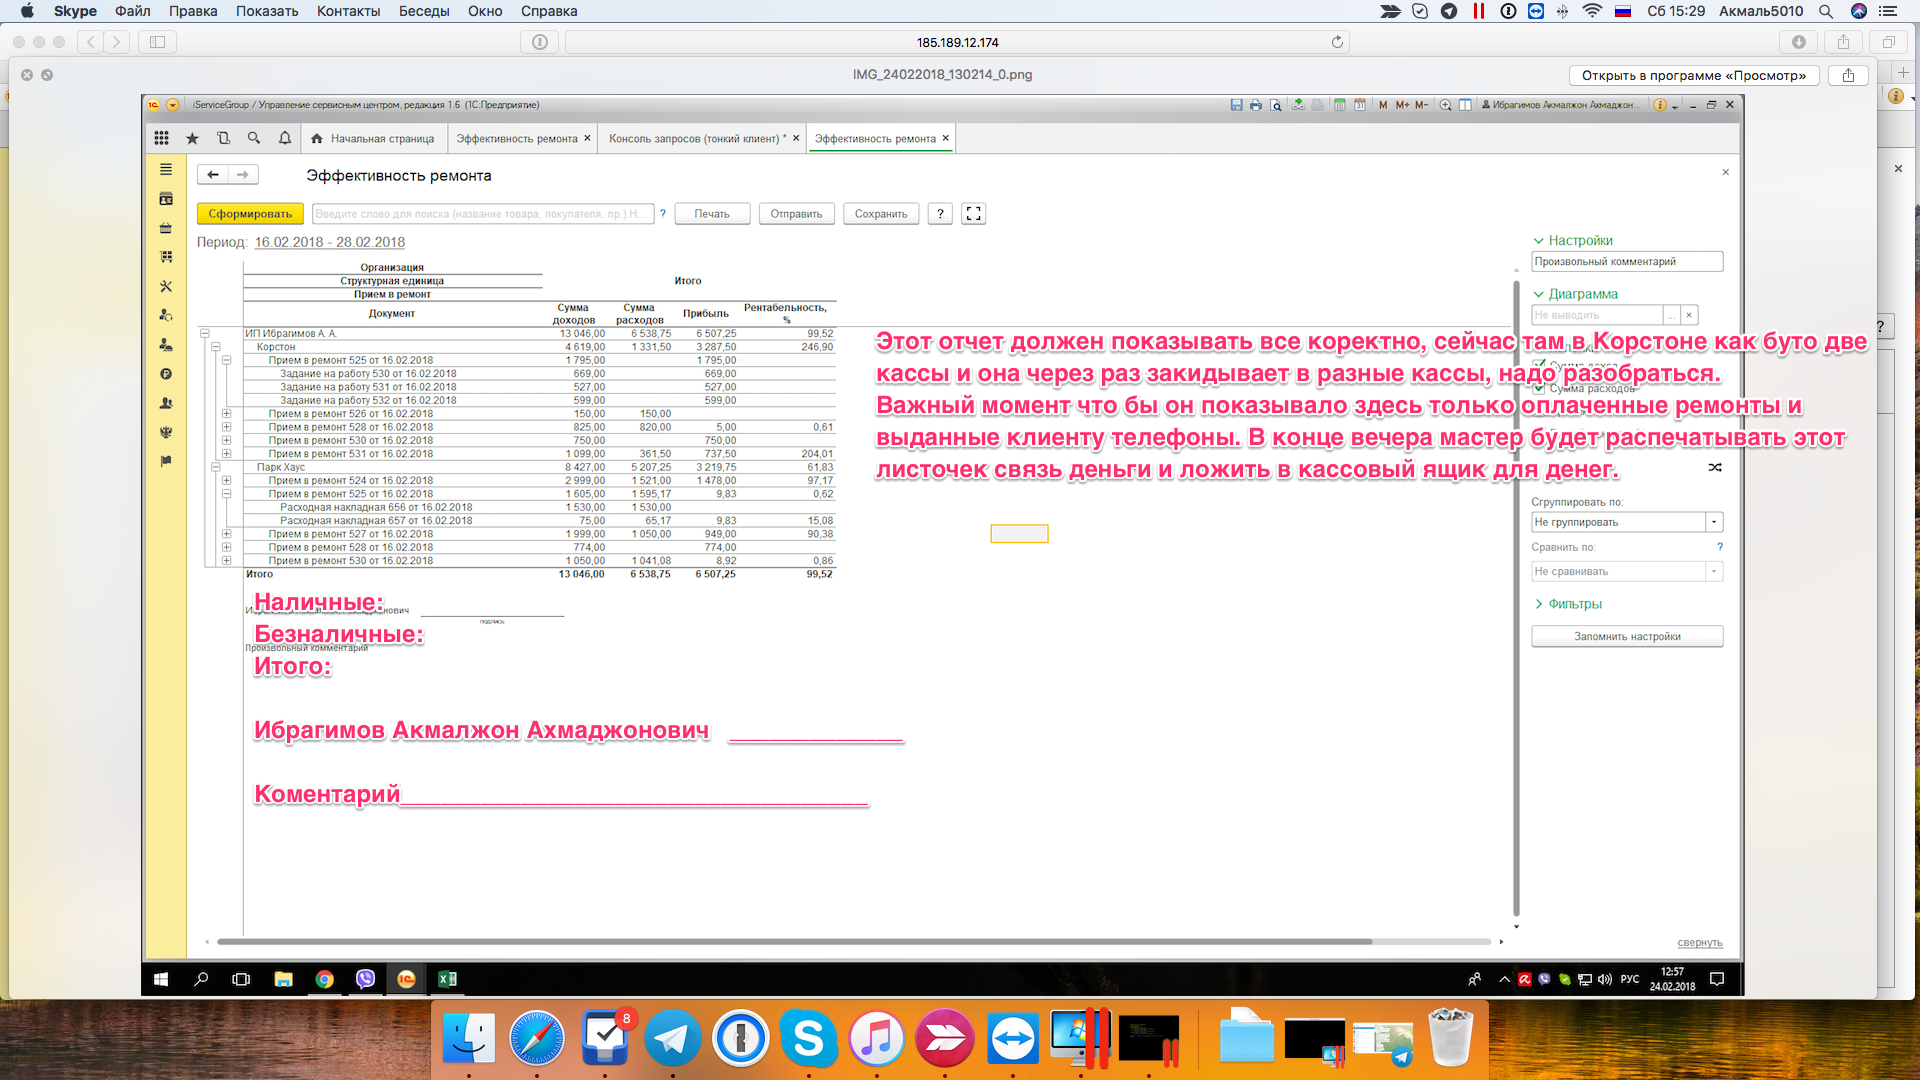Collapse the Корстон group row
The image size is (1920, 1080).
(215, 347)
